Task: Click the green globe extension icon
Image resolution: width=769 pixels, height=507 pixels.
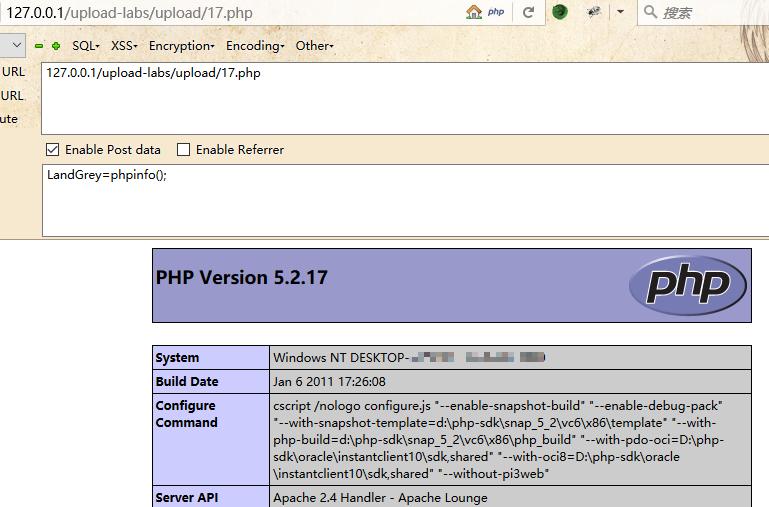Action: (x=560, y=12)
